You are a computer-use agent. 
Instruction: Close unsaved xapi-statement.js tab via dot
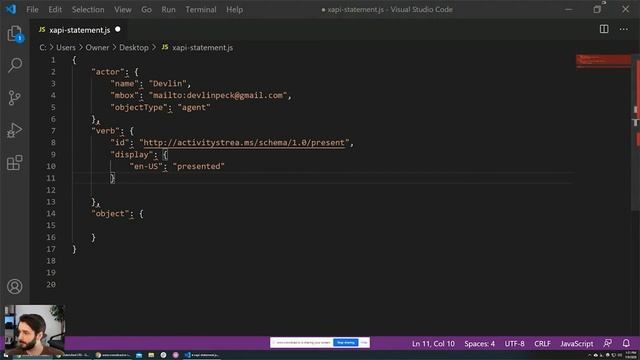click(x=118, y=29)
